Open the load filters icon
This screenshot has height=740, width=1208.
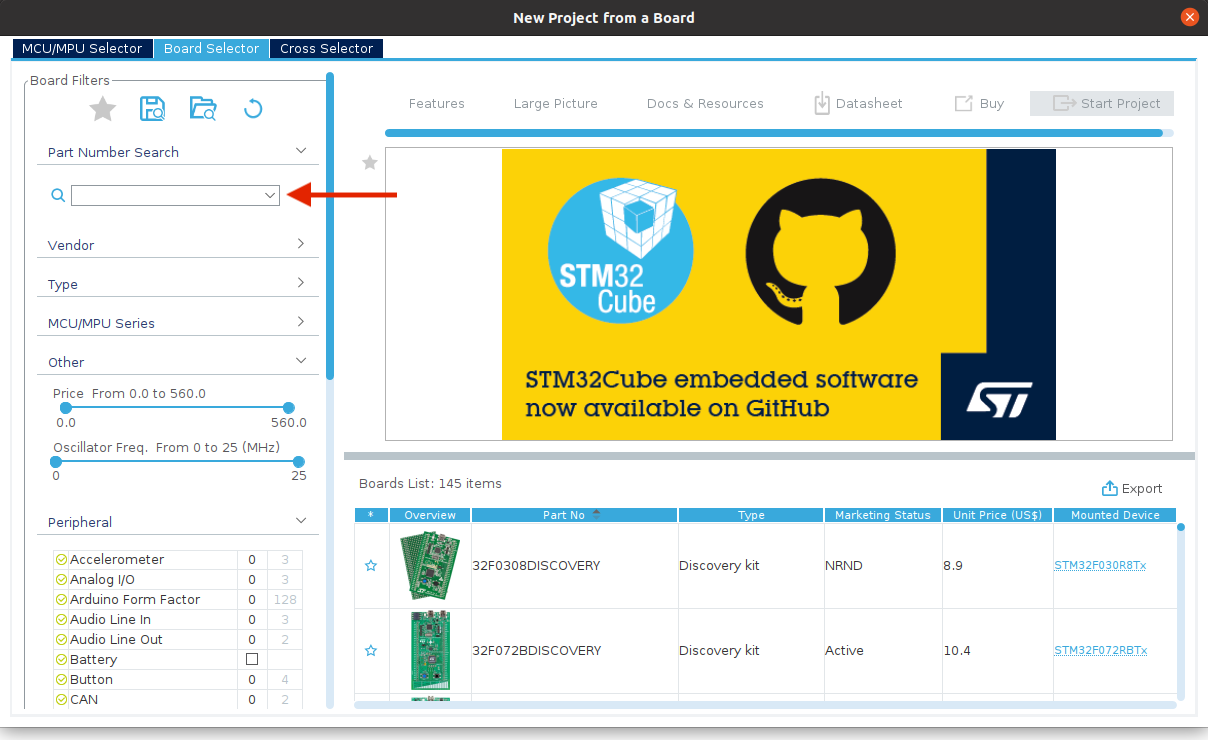click(x=203, y=108)
